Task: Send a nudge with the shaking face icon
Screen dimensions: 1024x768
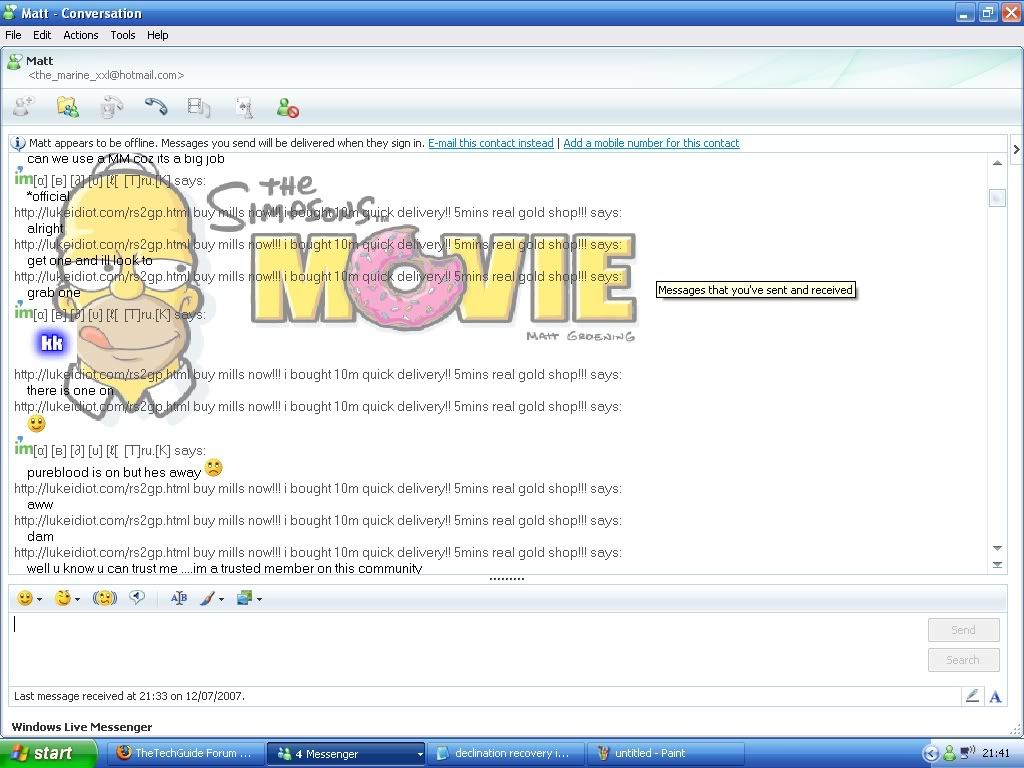Action: click(x=104, y=598)
